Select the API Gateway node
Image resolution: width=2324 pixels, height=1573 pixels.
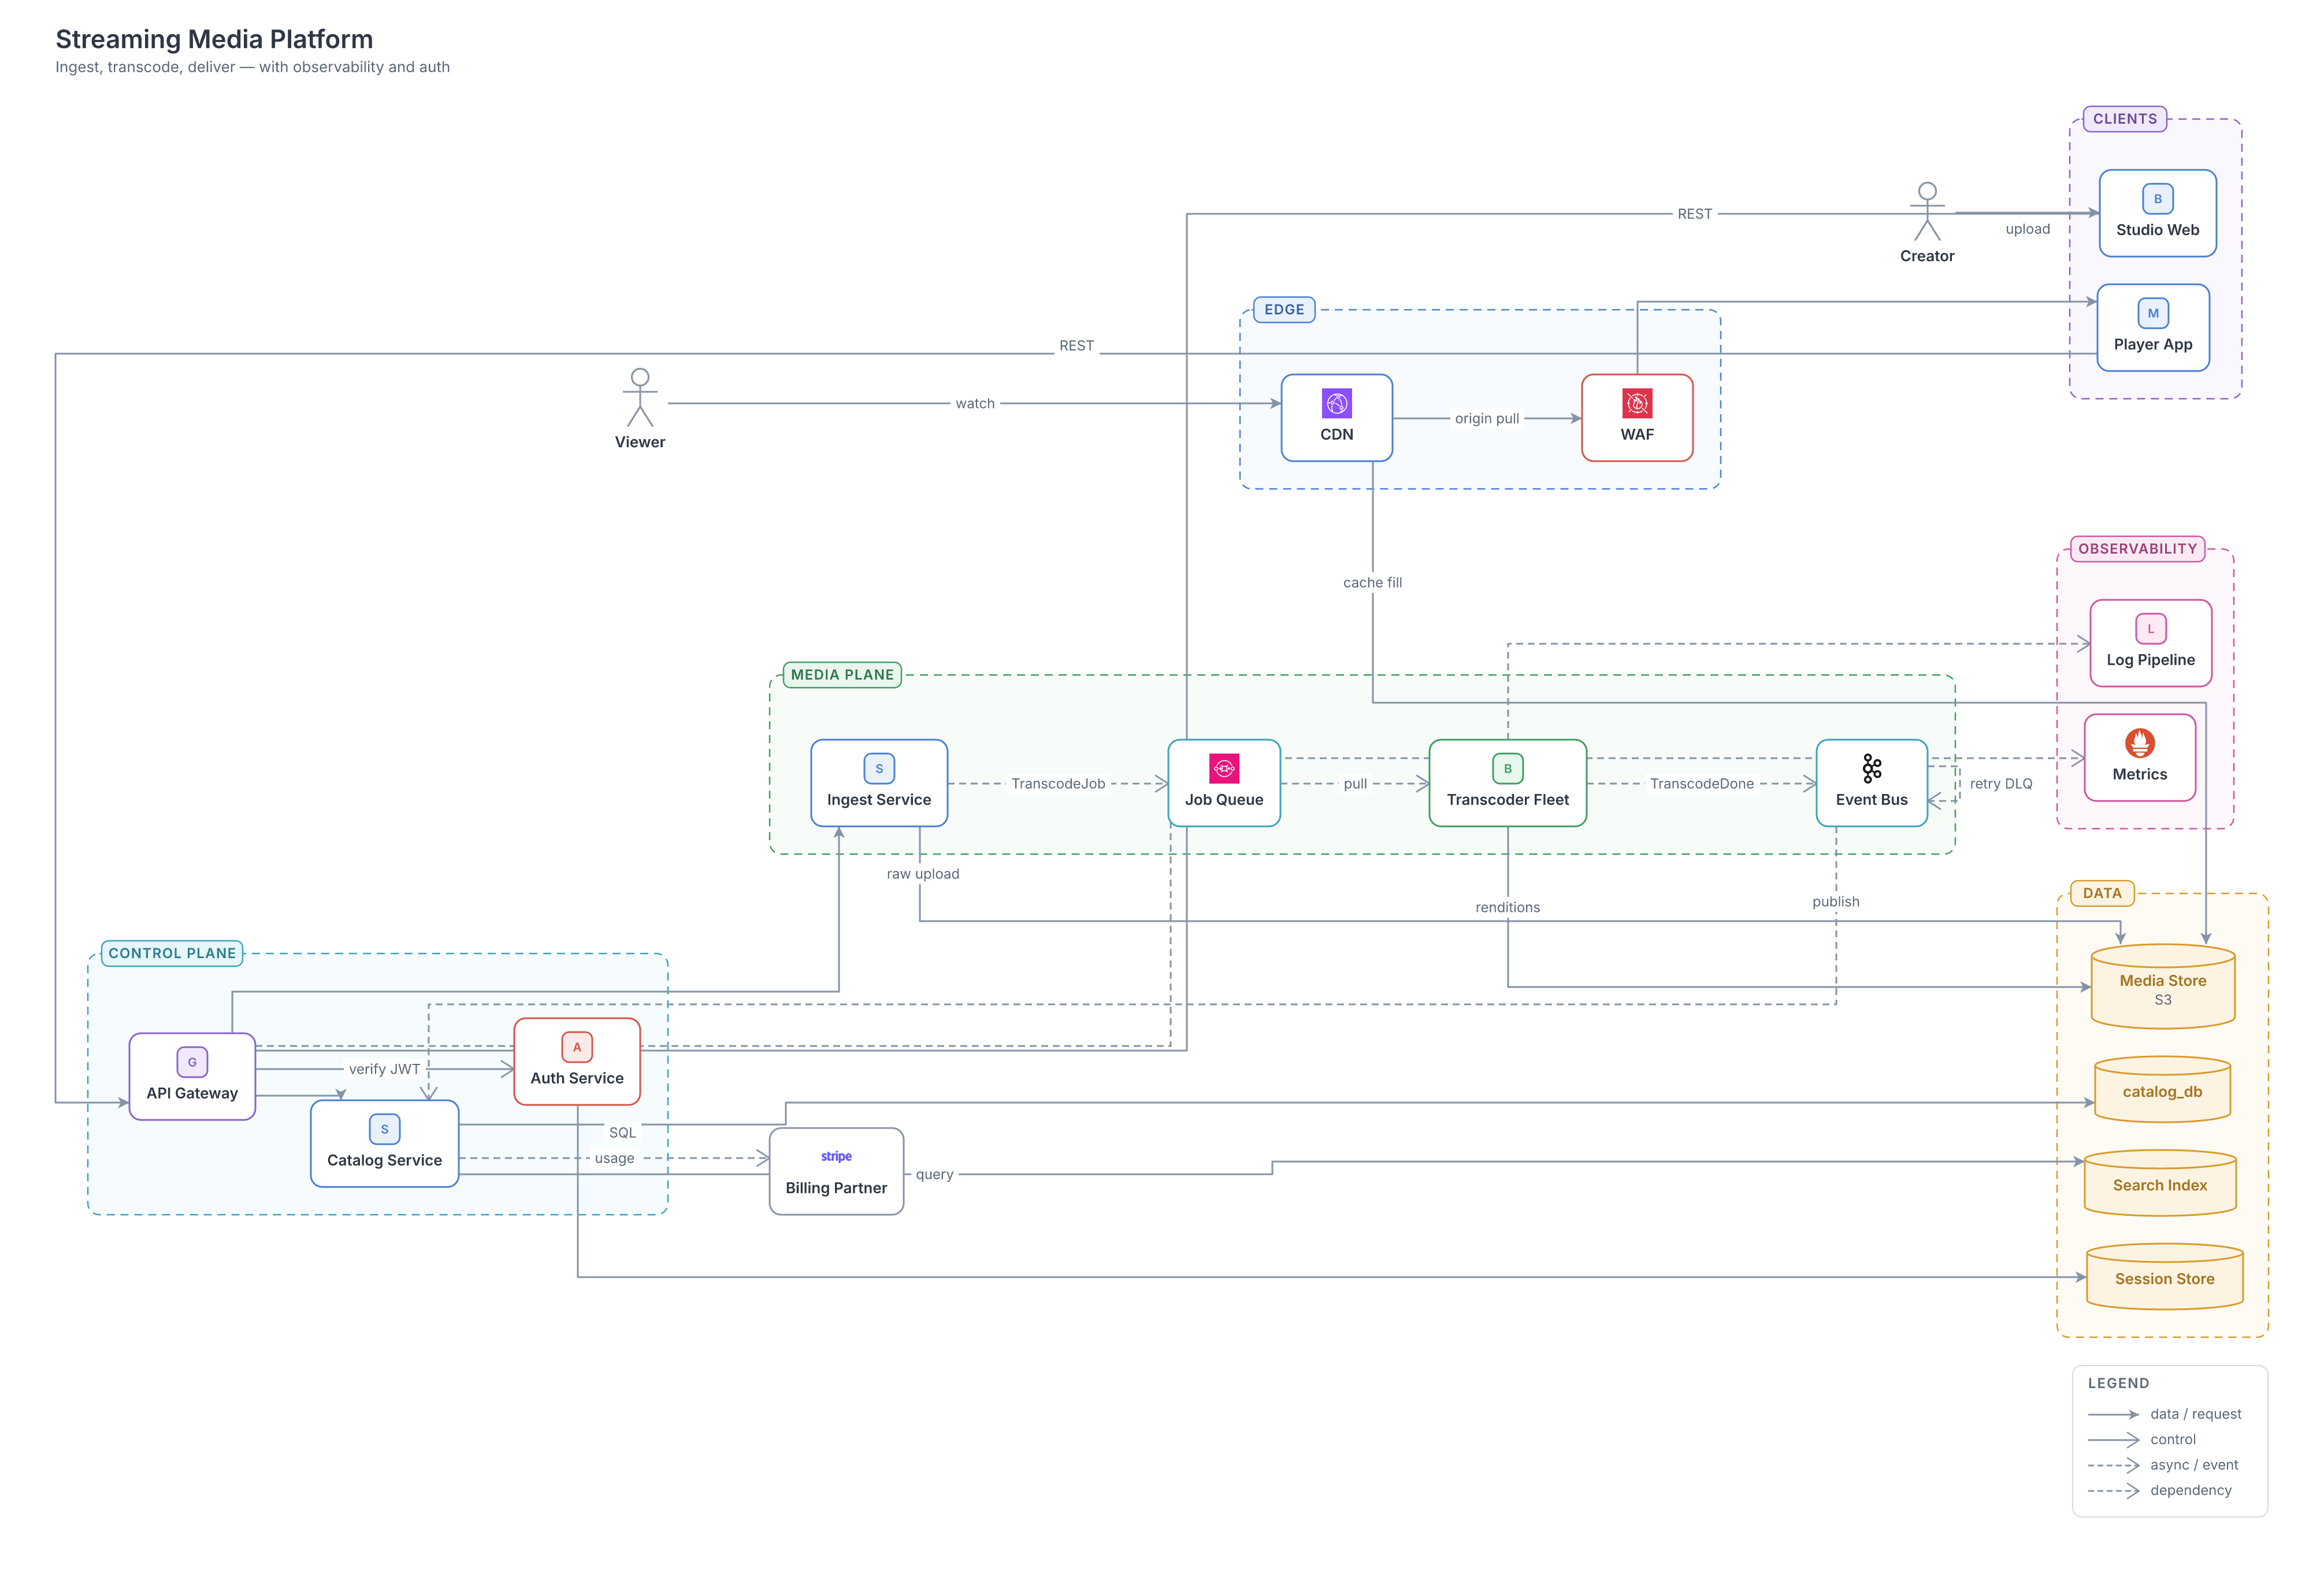click(x=192, y=1077)
